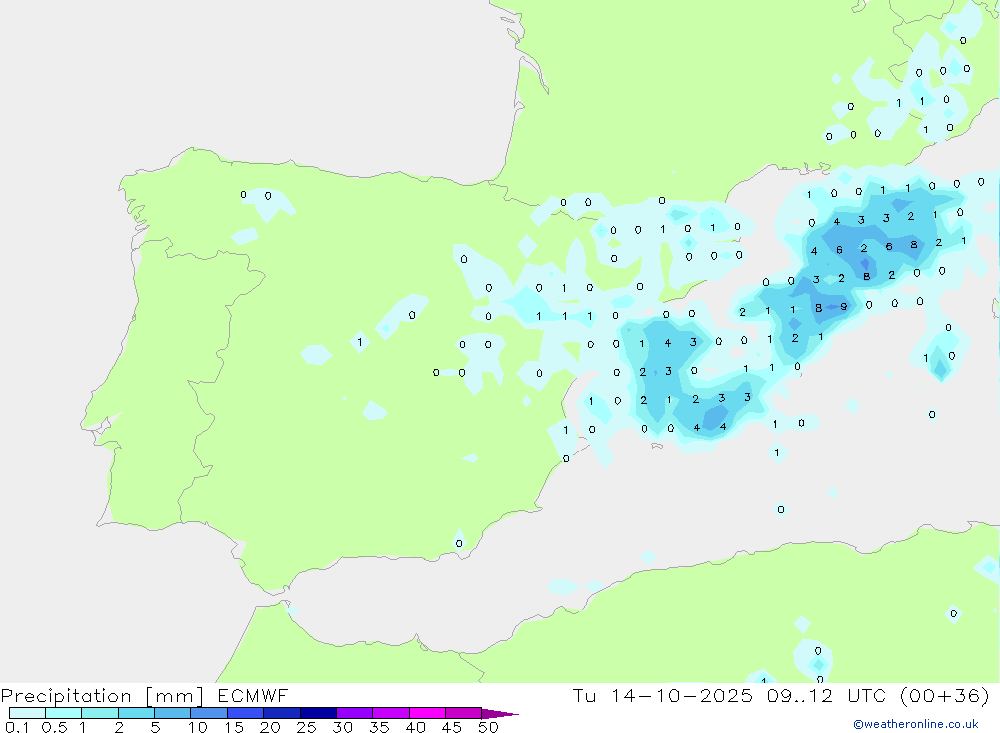
Task: Choose the 2–5 mm legend color swatch
Action: 136,713
